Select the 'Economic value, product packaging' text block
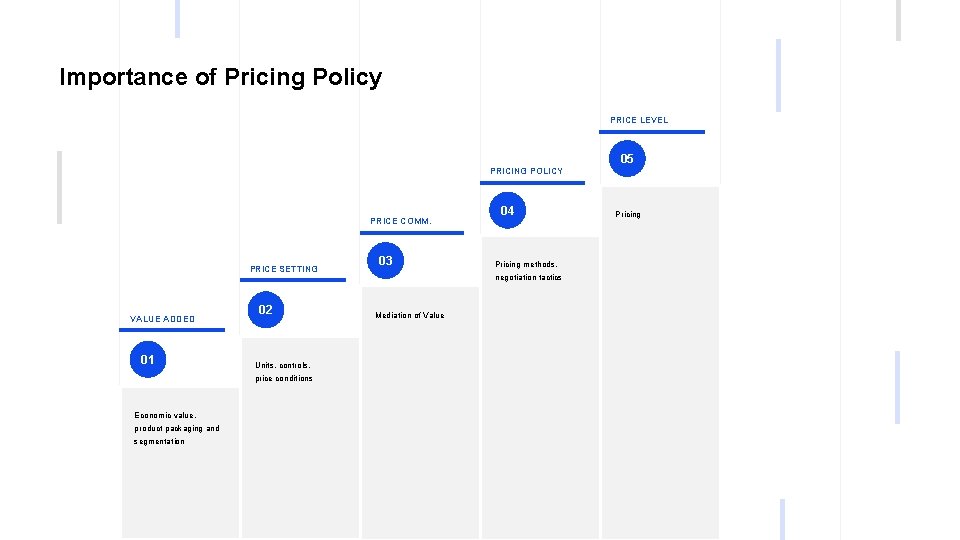The image size is (960, 540). (x=177, y=428)
